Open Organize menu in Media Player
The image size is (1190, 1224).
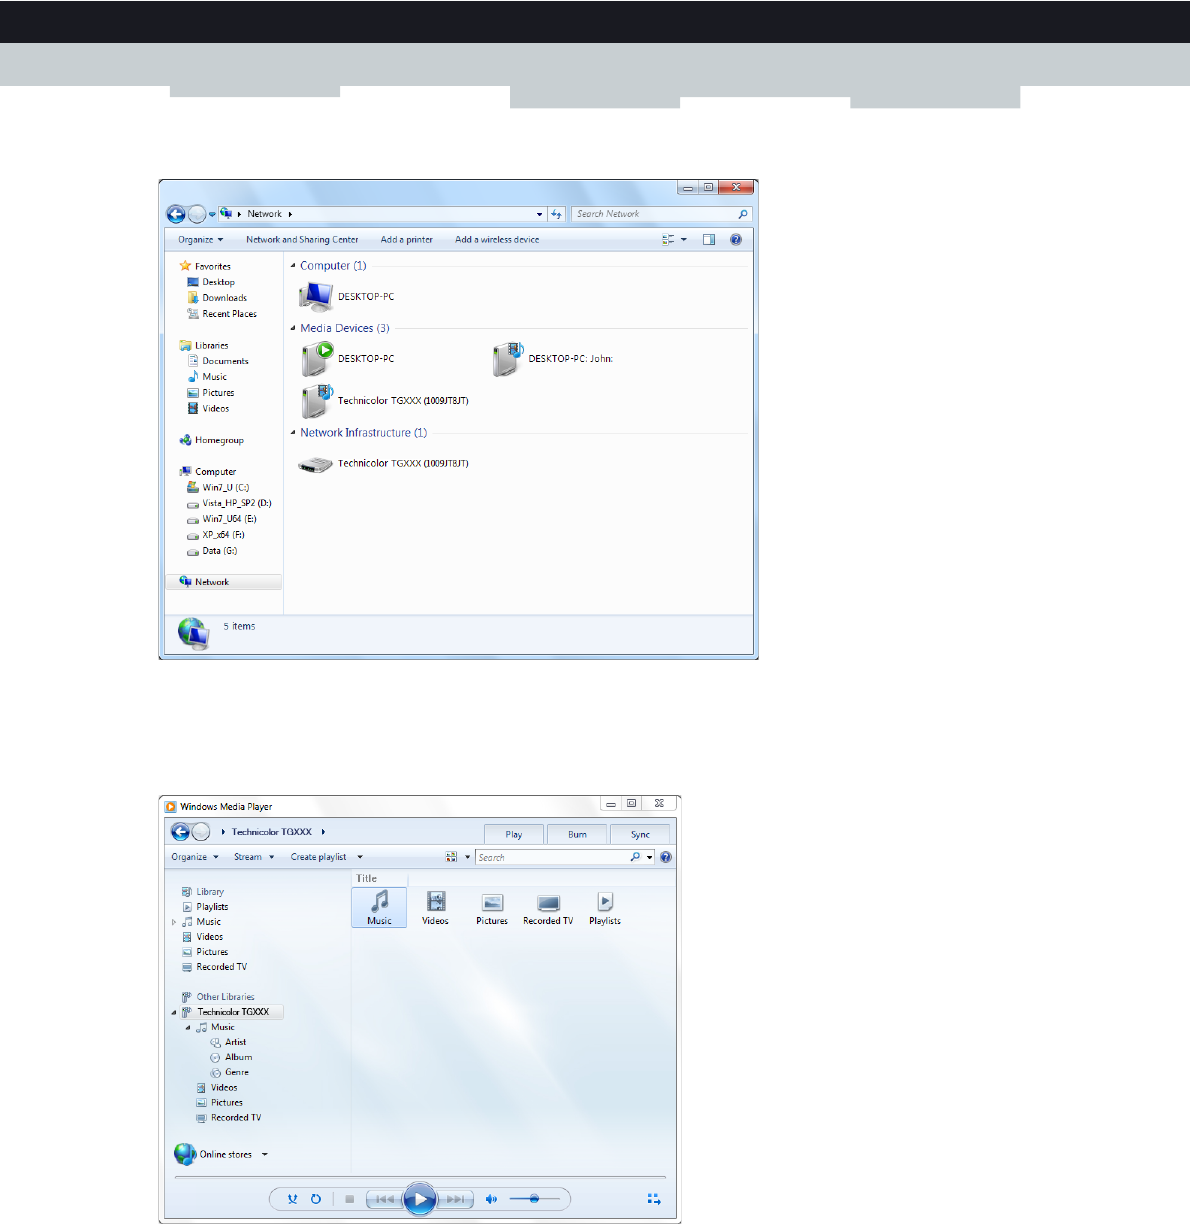click(x=194, y=857)
